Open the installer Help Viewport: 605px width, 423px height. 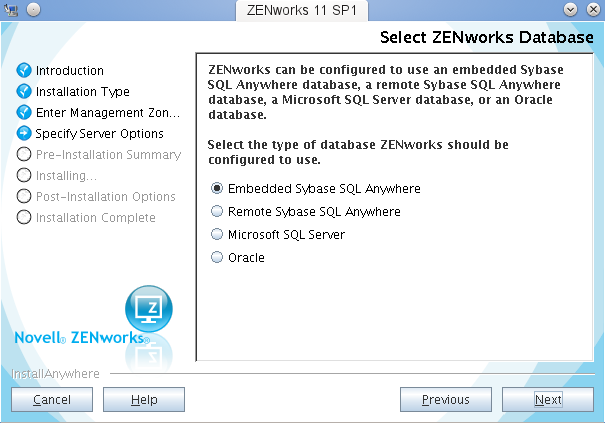(x=145, y=400)
